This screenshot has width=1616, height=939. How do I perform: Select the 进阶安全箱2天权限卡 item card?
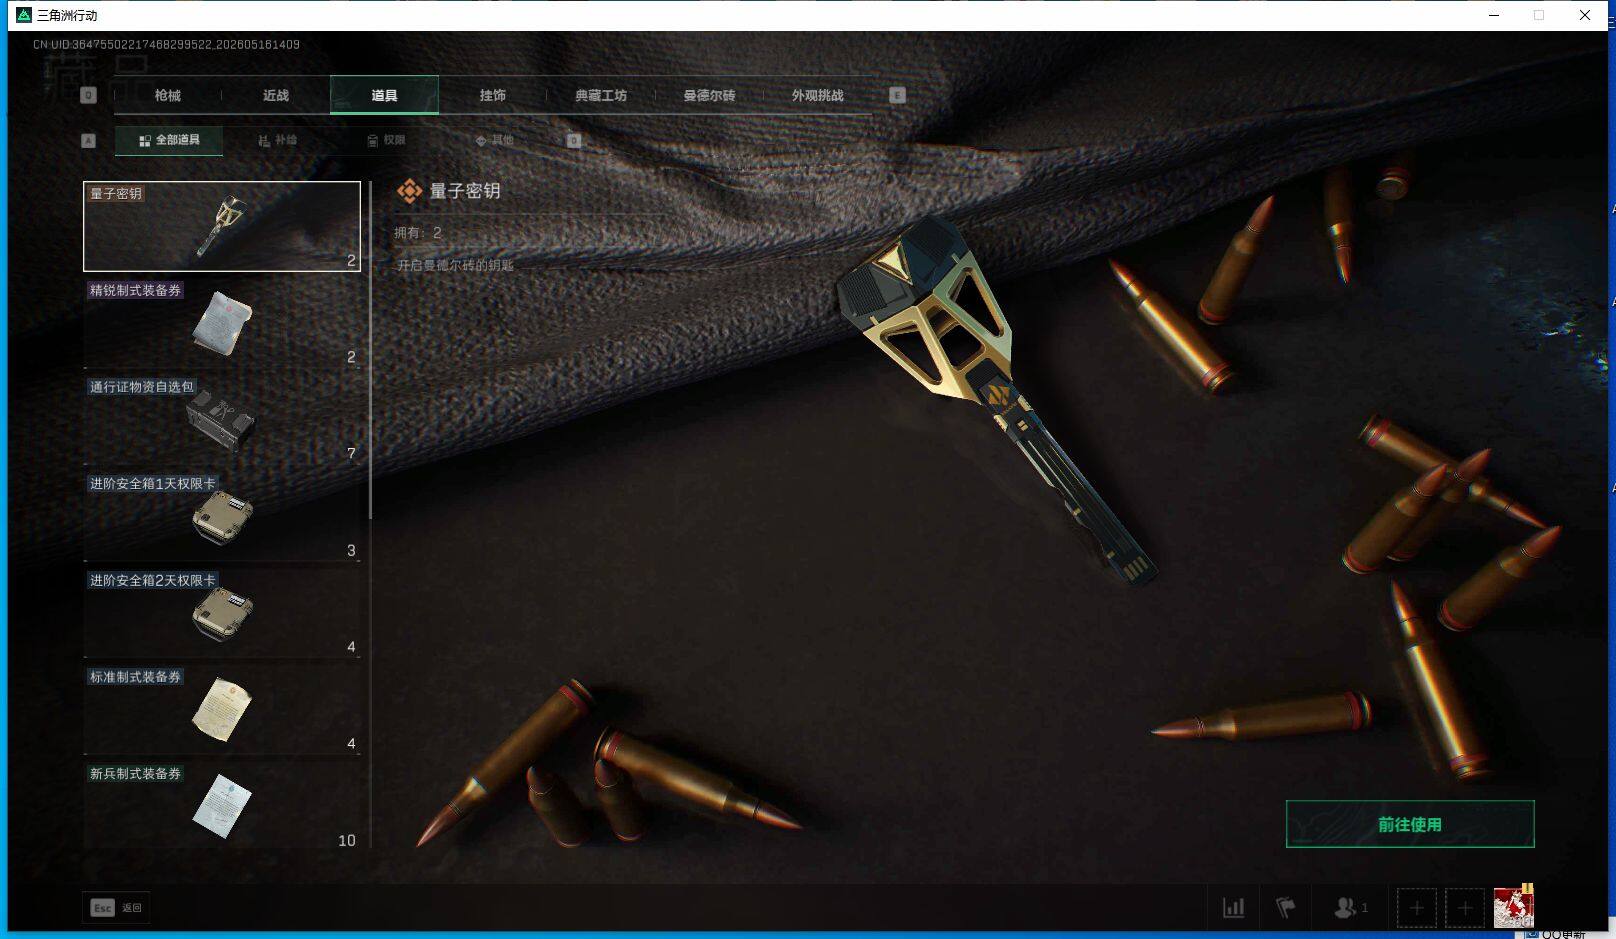tap(222, 613)
